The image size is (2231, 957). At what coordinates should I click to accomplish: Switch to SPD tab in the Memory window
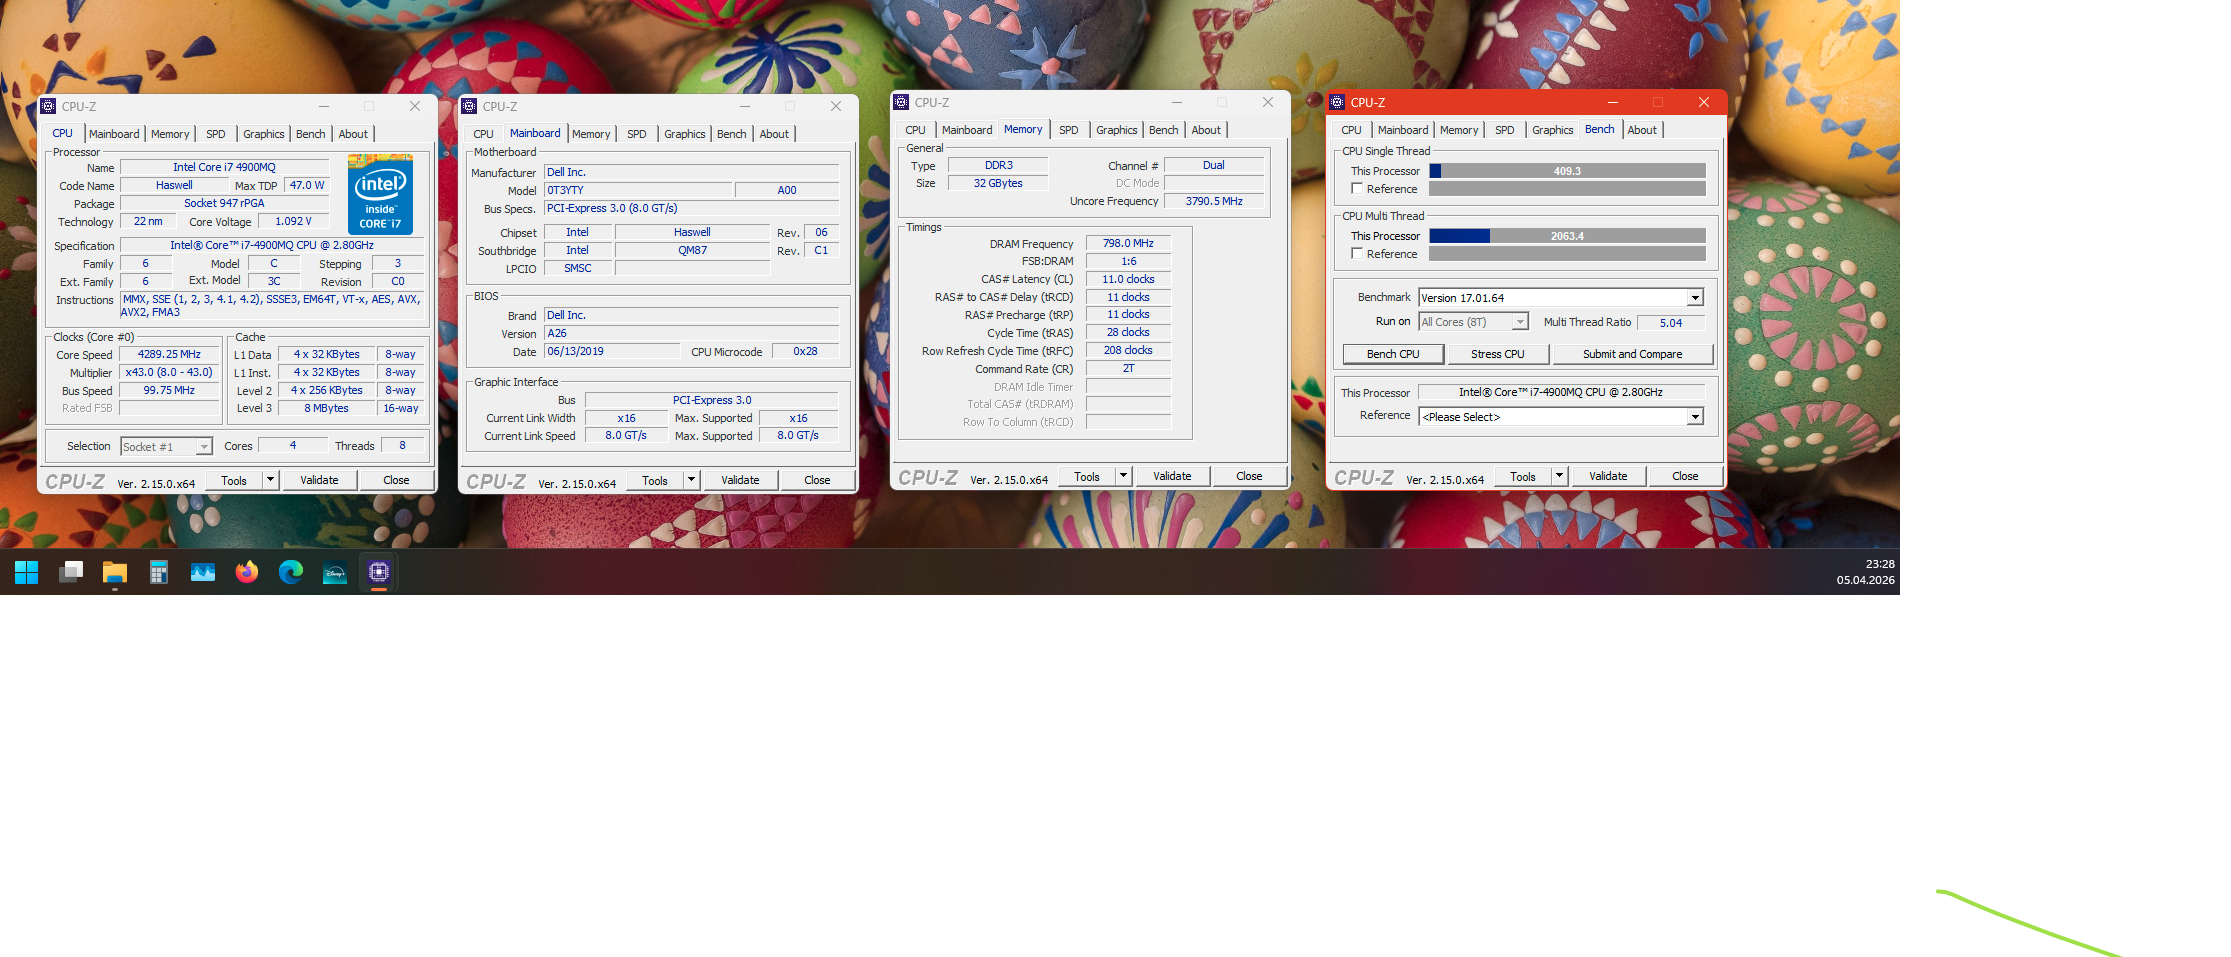[1068, 130]
